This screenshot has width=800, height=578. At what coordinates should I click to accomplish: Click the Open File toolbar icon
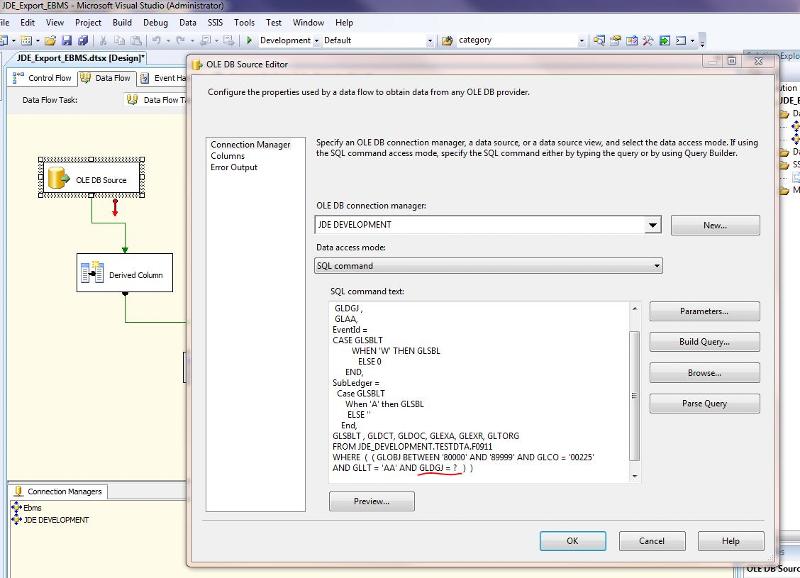(50, 40)
